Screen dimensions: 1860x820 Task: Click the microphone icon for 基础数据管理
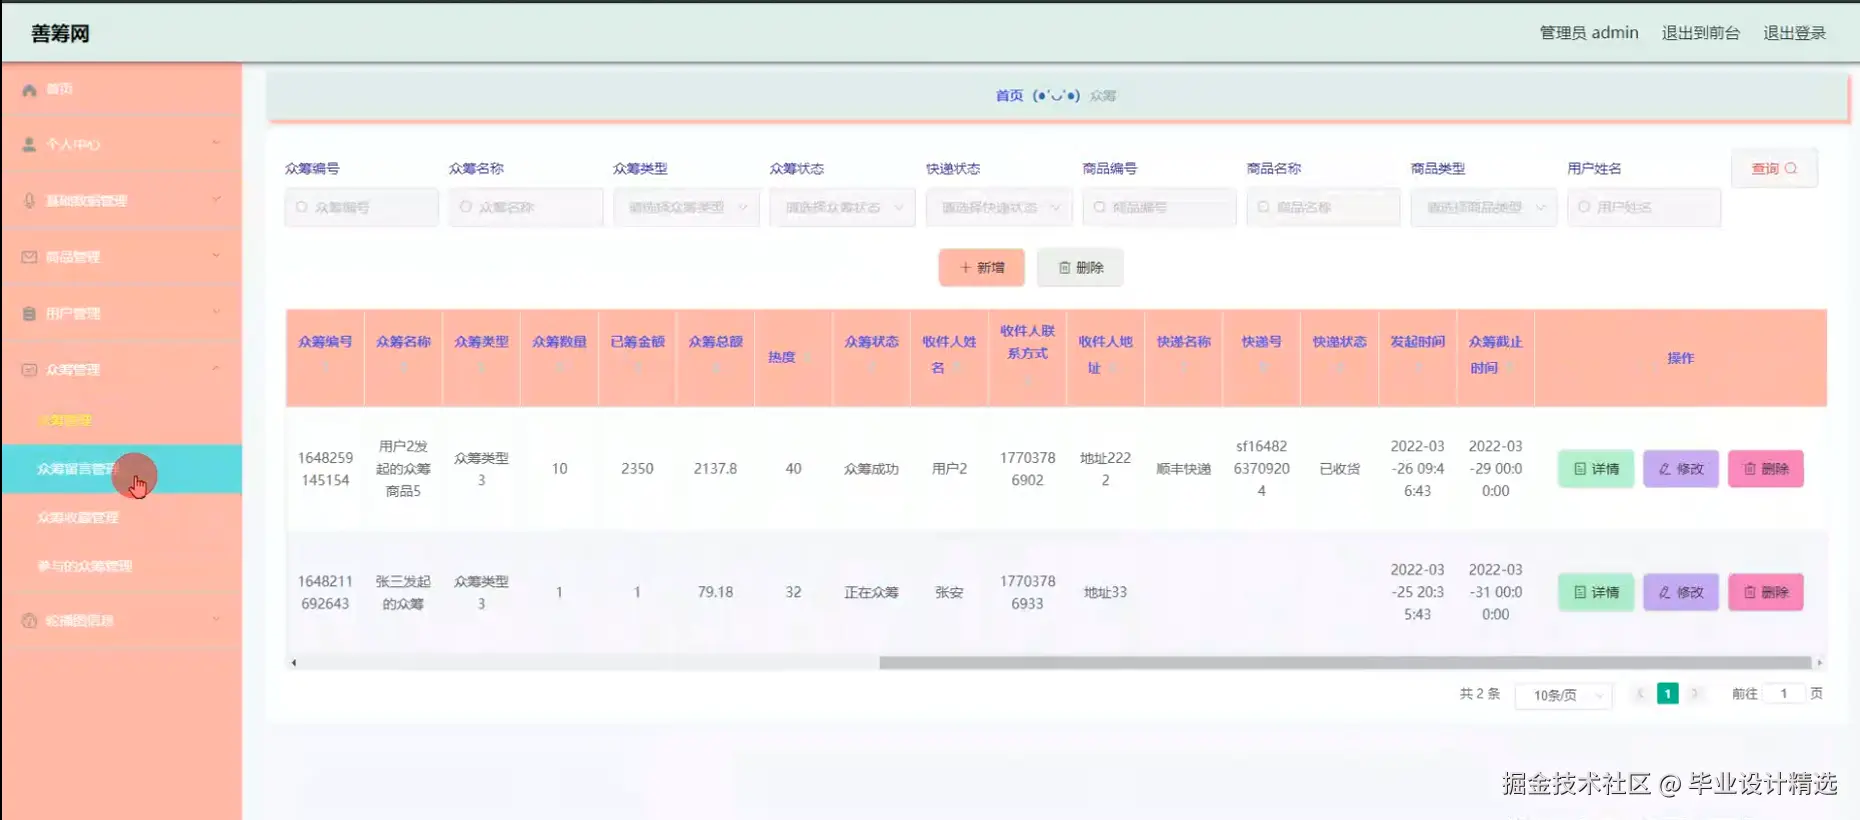click(x=29, y=201)
